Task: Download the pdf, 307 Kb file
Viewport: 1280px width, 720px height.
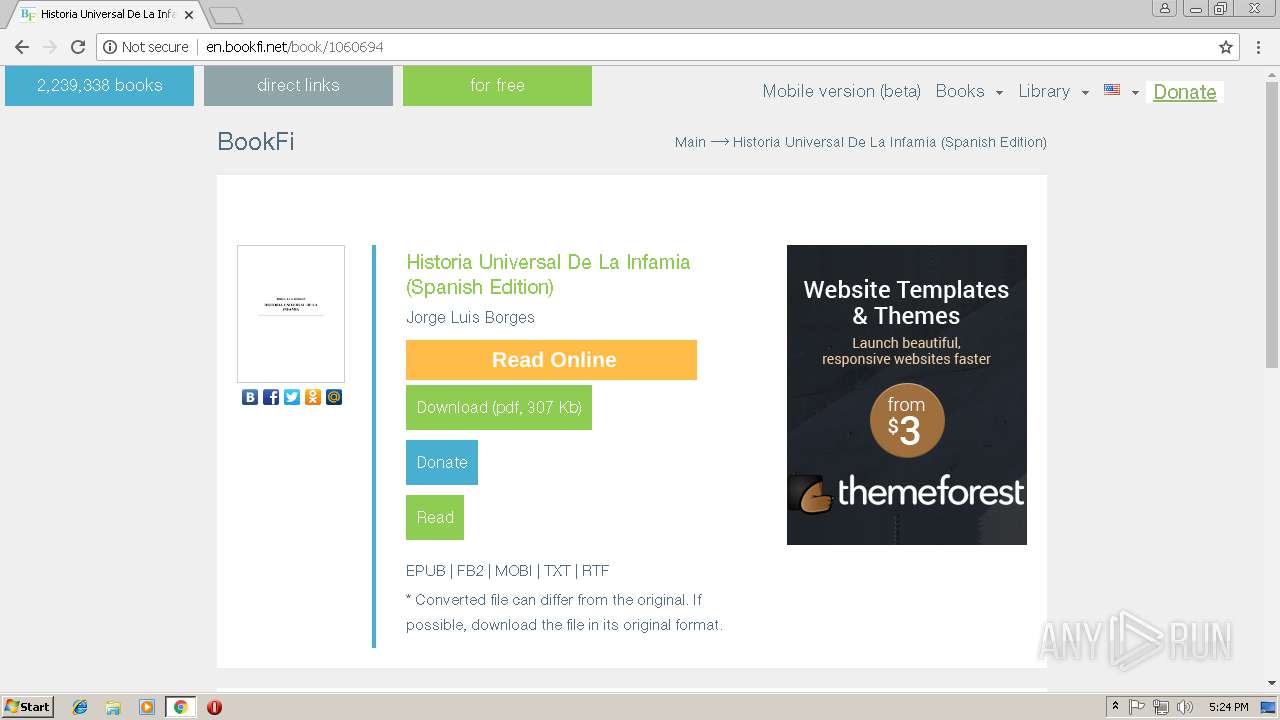Action: coord(499,407)
